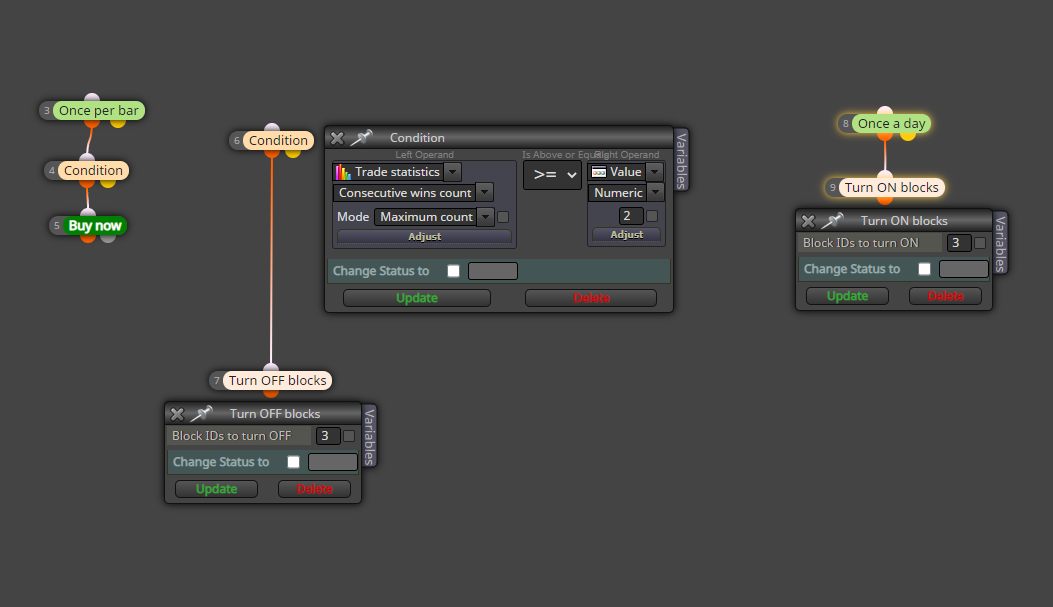Image resolution: width=1053 pixels, height=607 pixels.
Task: Toggle checkbox next to numeric value 2
Action: click(651, 216)
